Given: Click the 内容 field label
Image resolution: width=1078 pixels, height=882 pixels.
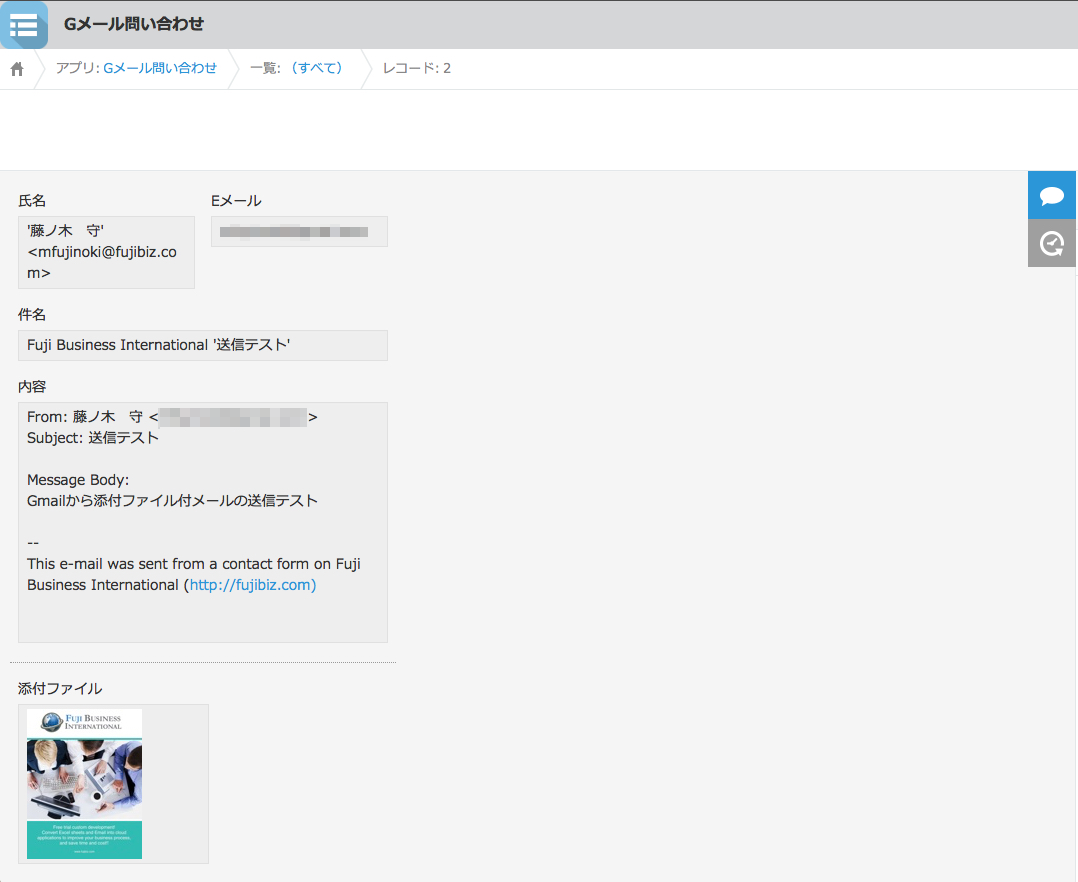Looking at the screenshot, I should 32,387.
